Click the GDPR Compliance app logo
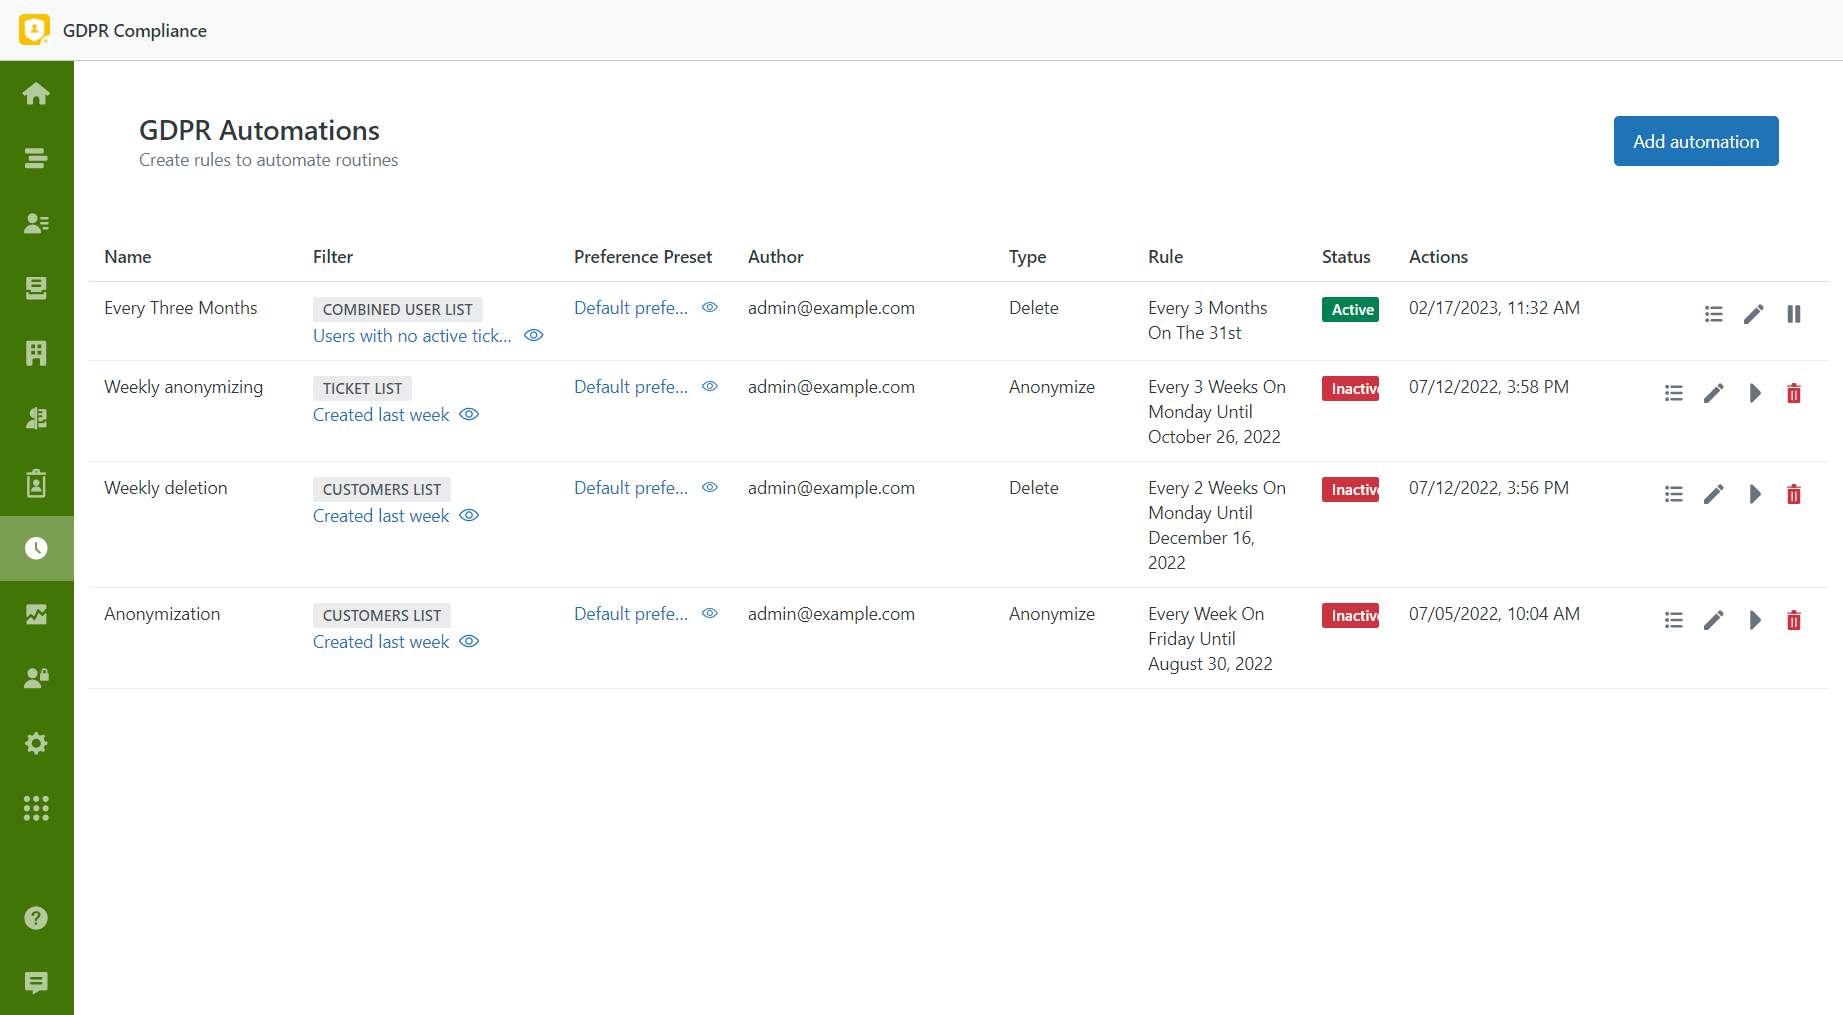1843x1015 pixels. click(34, 29)
